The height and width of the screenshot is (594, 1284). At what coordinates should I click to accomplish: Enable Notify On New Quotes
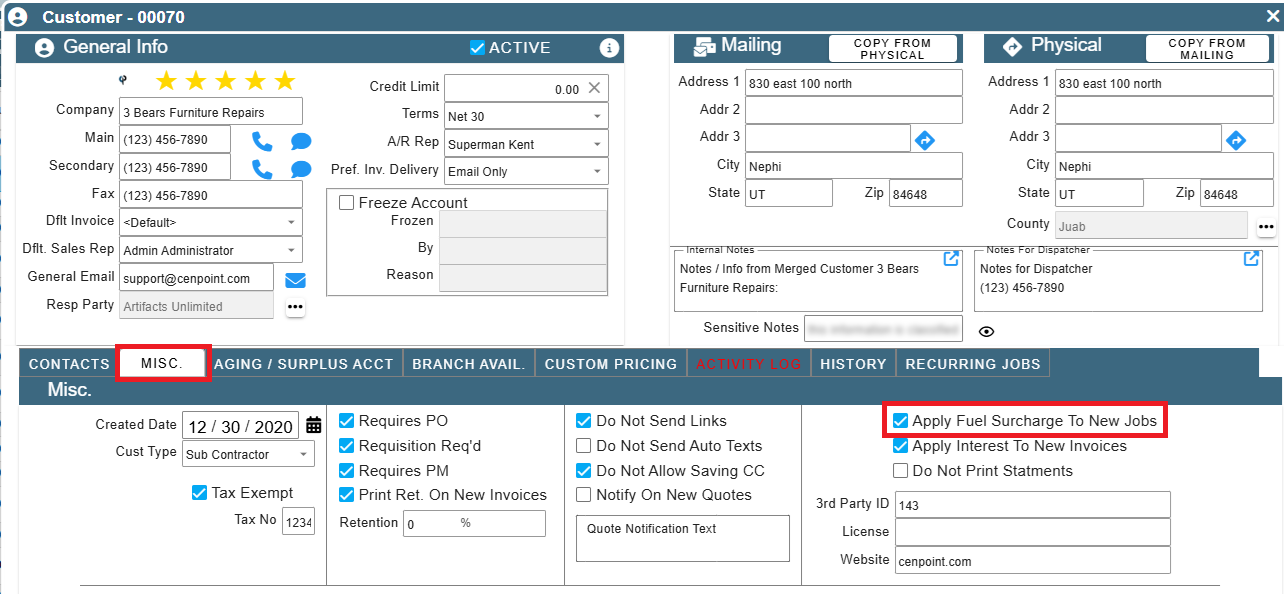584,495
